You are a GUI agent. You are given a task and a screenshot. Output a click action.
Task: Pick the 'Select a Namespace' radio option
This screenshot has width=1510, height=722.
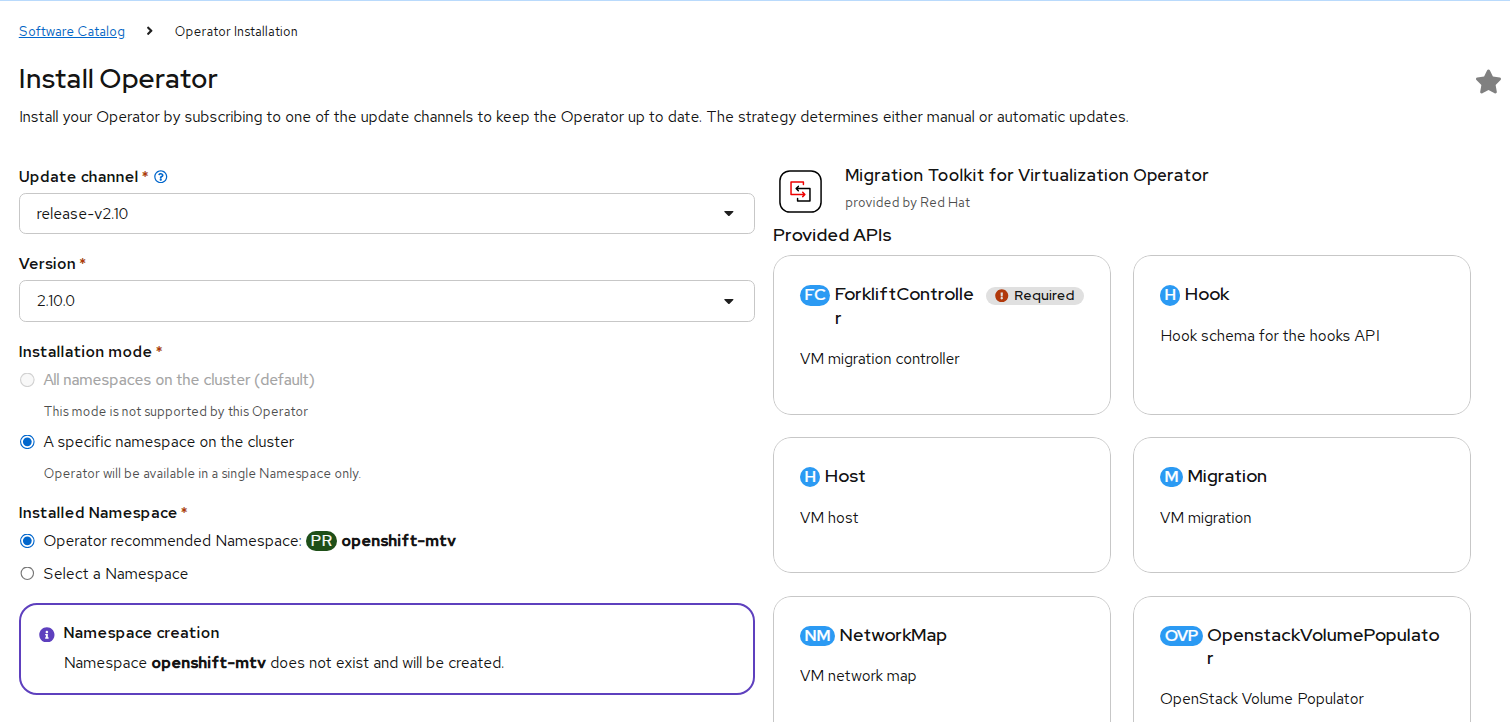pos(27,574)
